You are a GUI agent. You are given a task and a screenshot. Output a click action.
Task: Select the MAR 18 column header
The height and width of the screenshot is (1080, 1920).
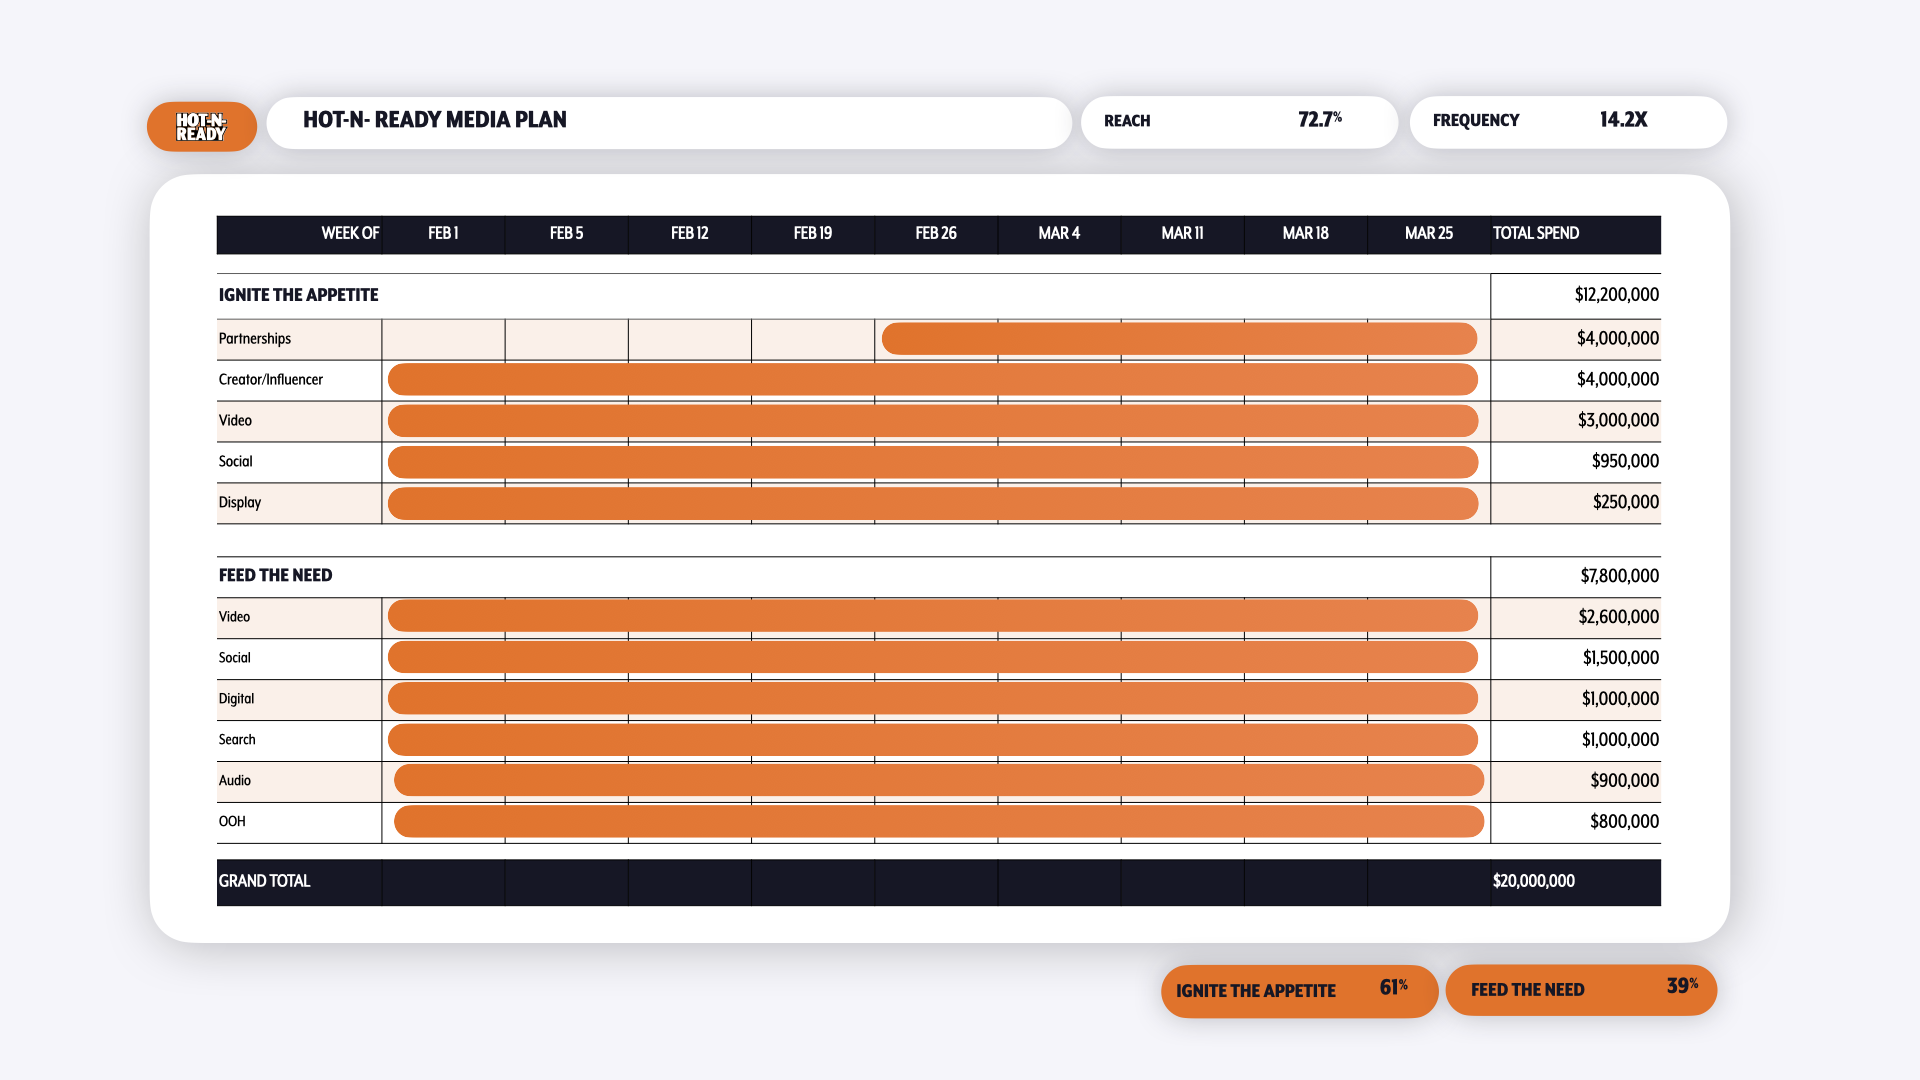(x=1305, y=234)
